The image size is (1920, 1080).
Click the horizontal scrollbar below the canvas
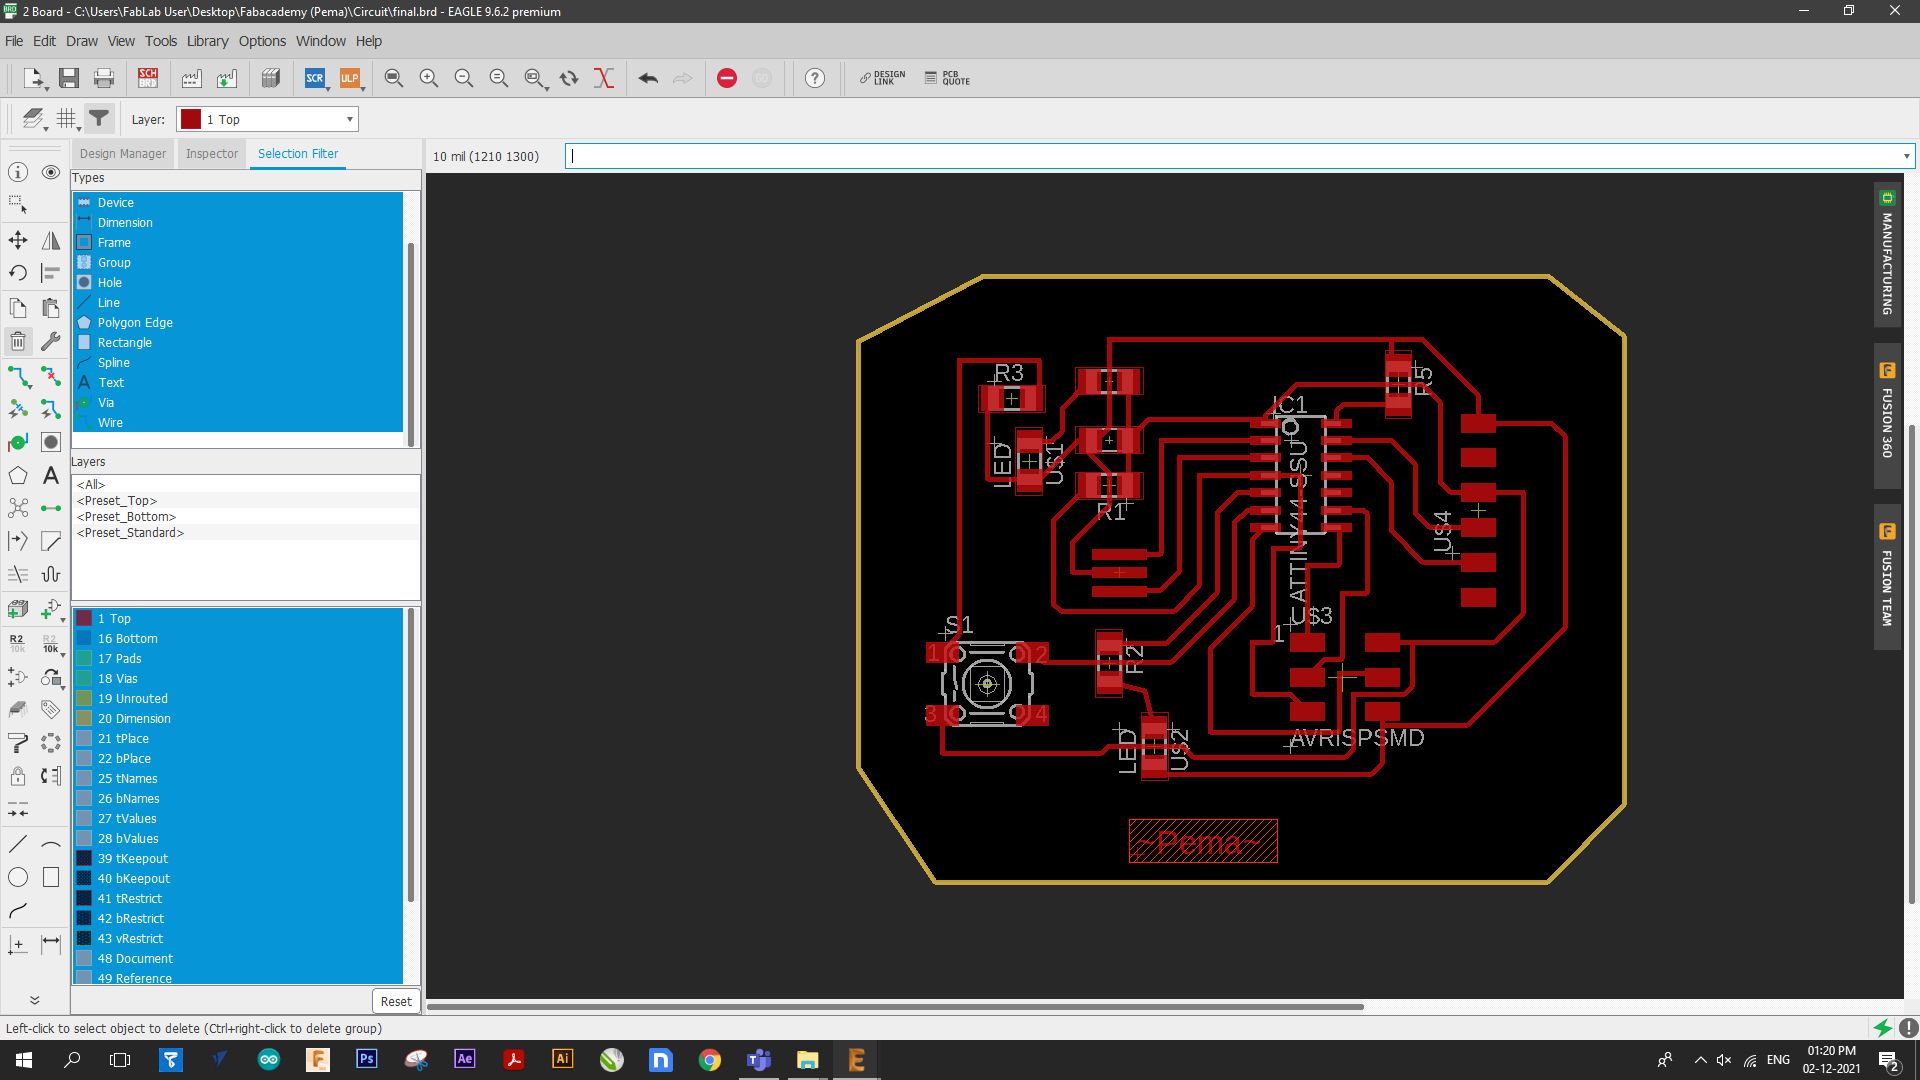click(895, 1006)
